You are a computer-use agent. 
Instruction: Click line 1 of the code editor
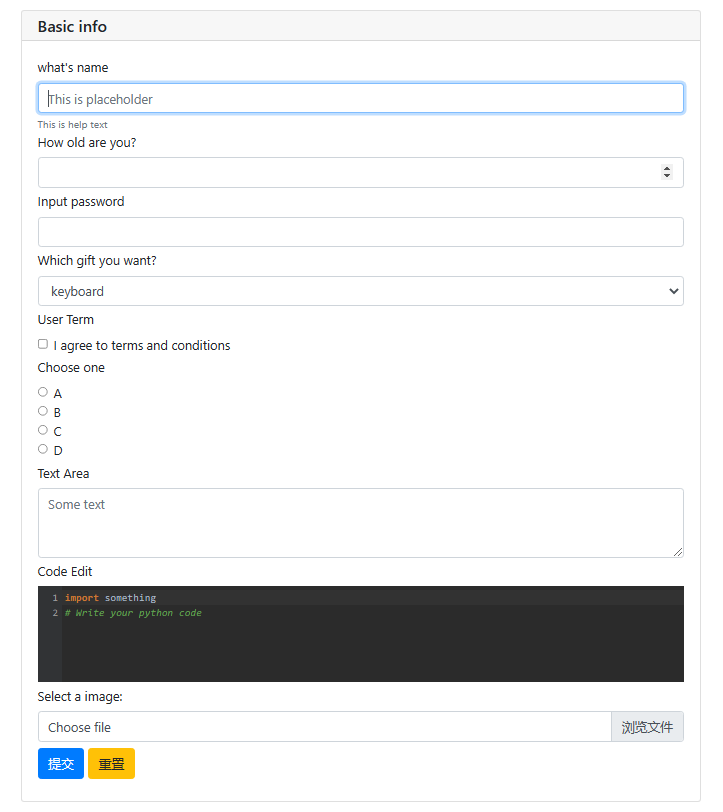pos(300,598)
